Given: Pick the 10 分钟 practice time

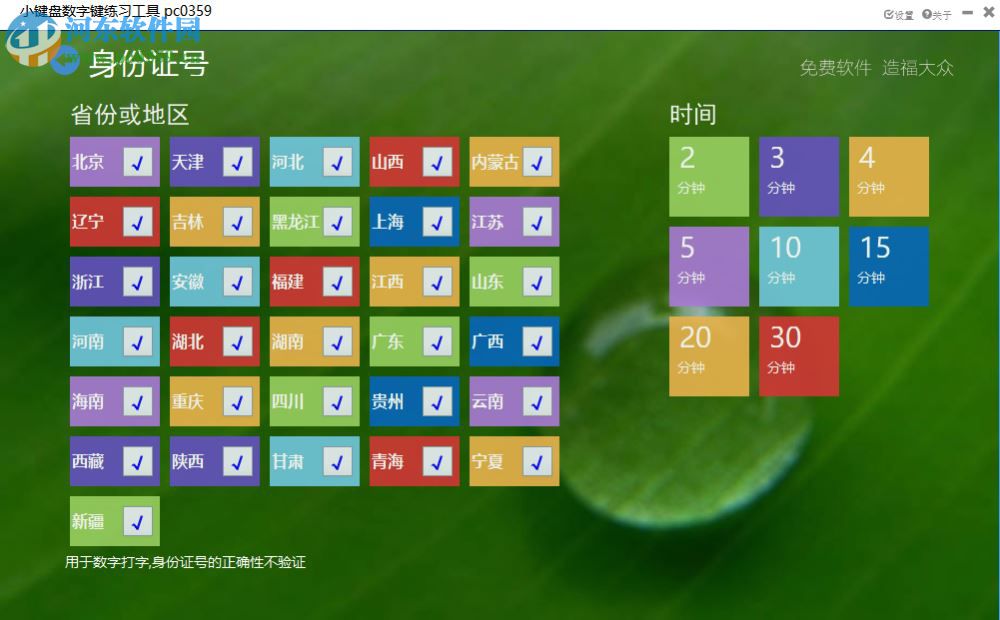Looking at the screenshot, I should click(799, 266).
